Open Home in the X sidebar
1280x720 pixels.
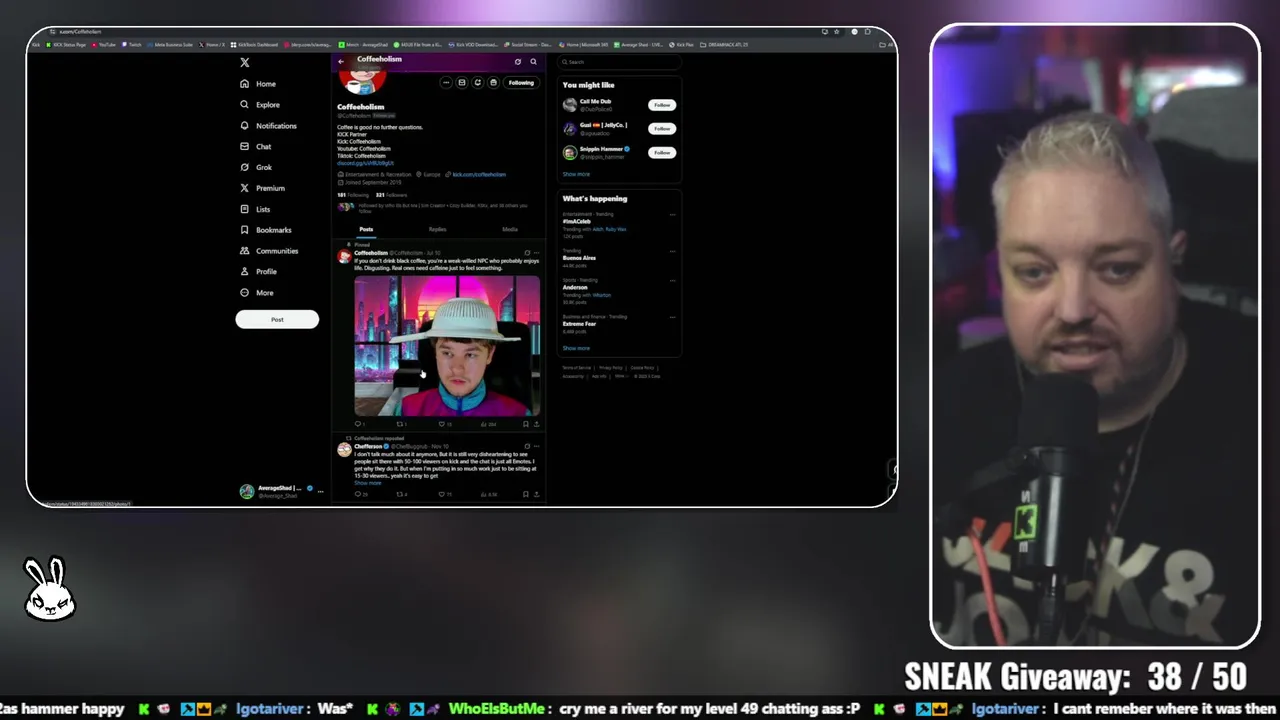click(258, 84)
